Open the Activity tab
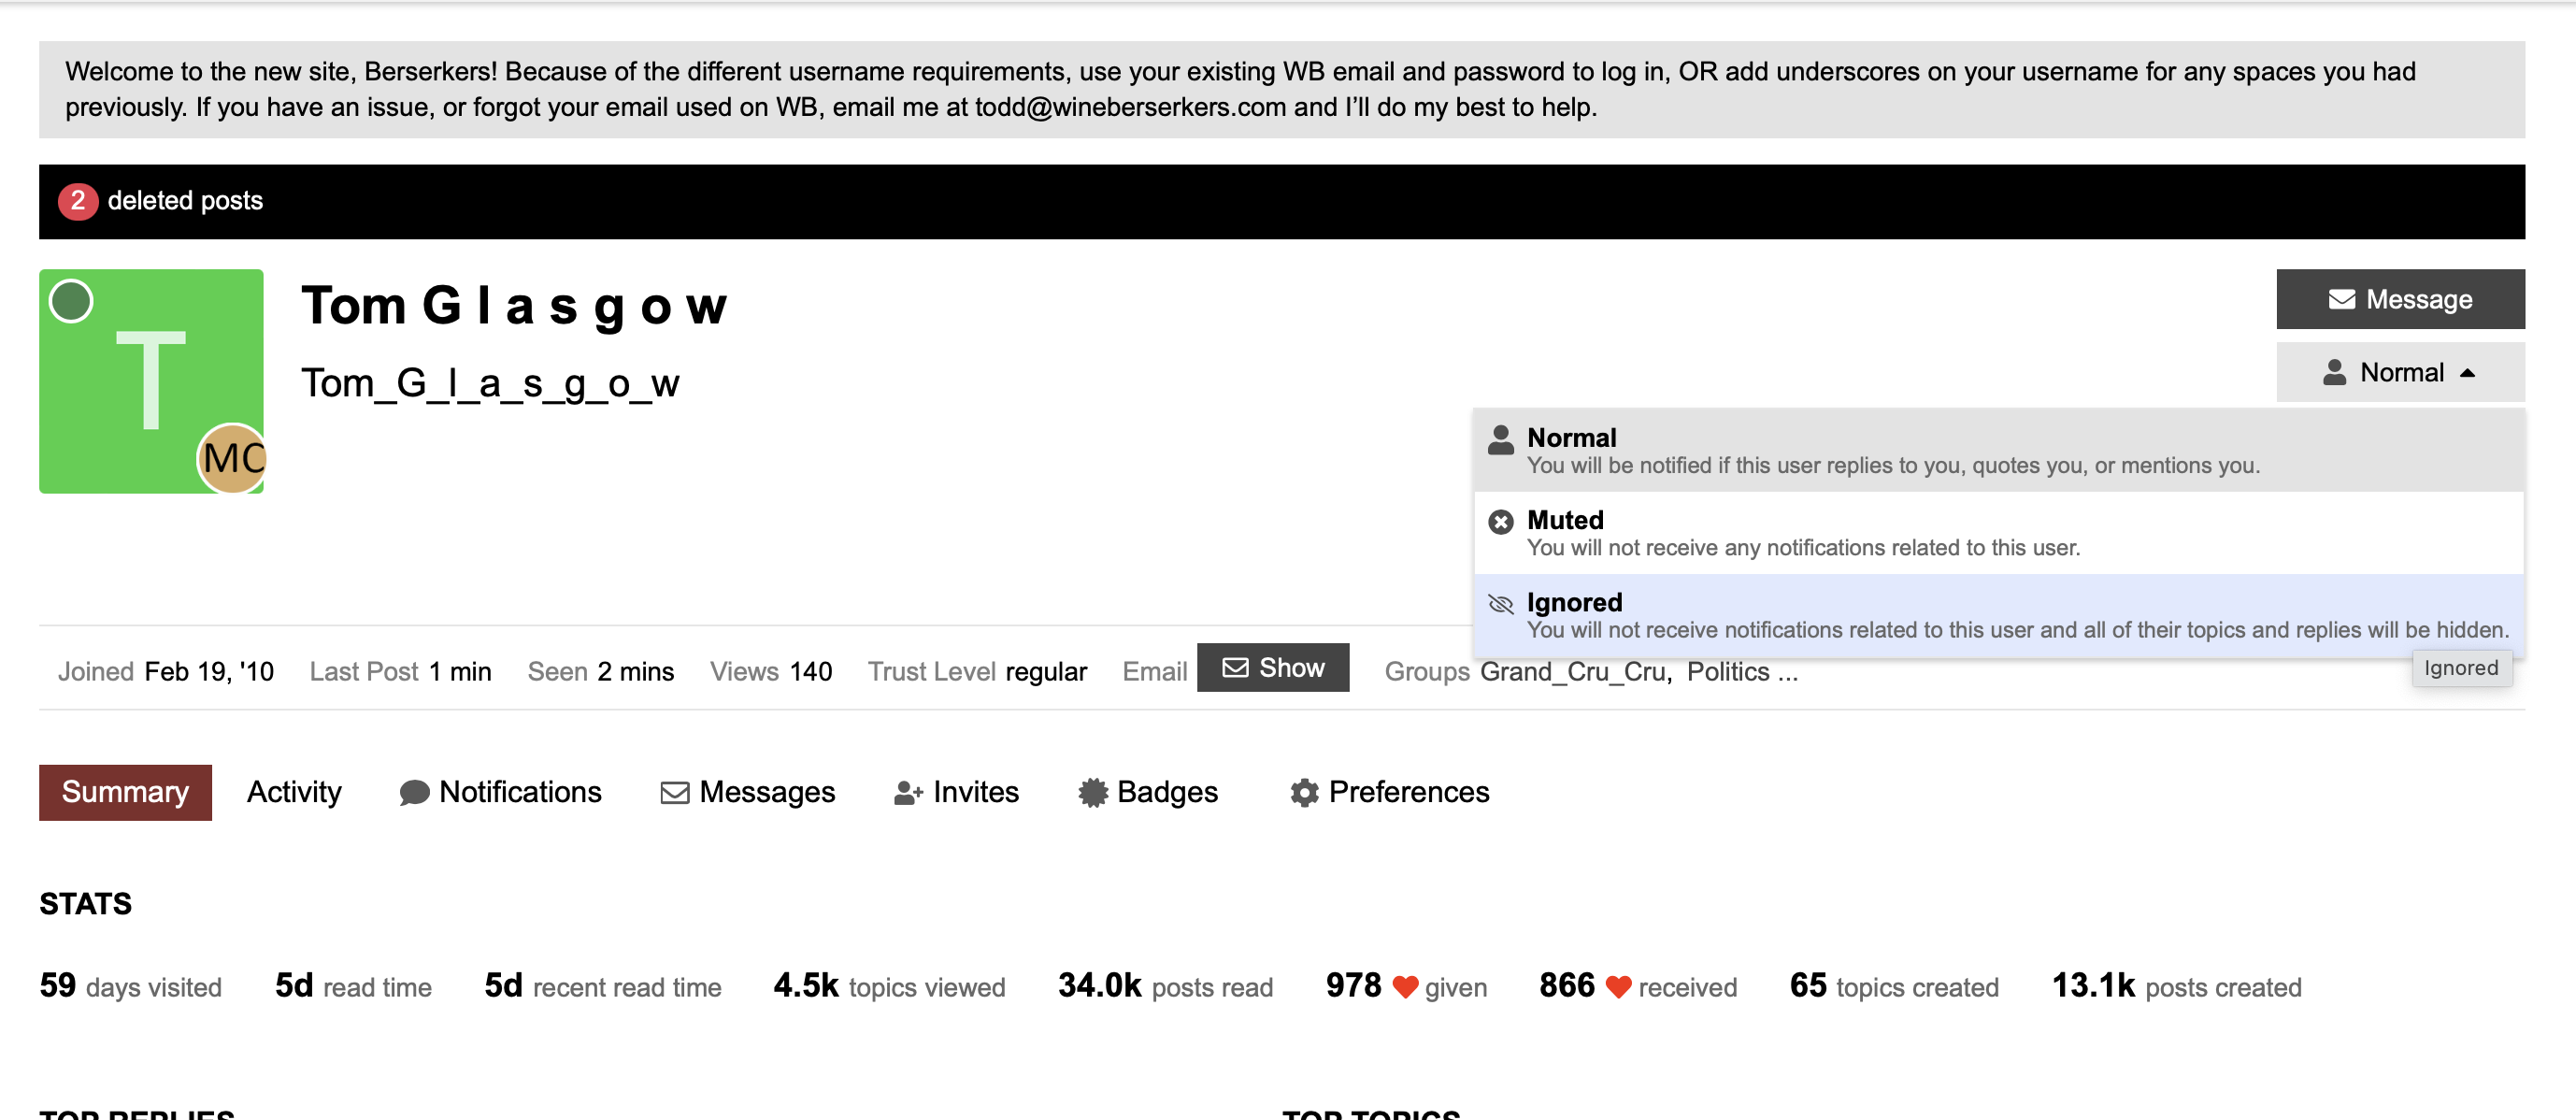The image size is (2576, 1120). (x=294, y=792)
